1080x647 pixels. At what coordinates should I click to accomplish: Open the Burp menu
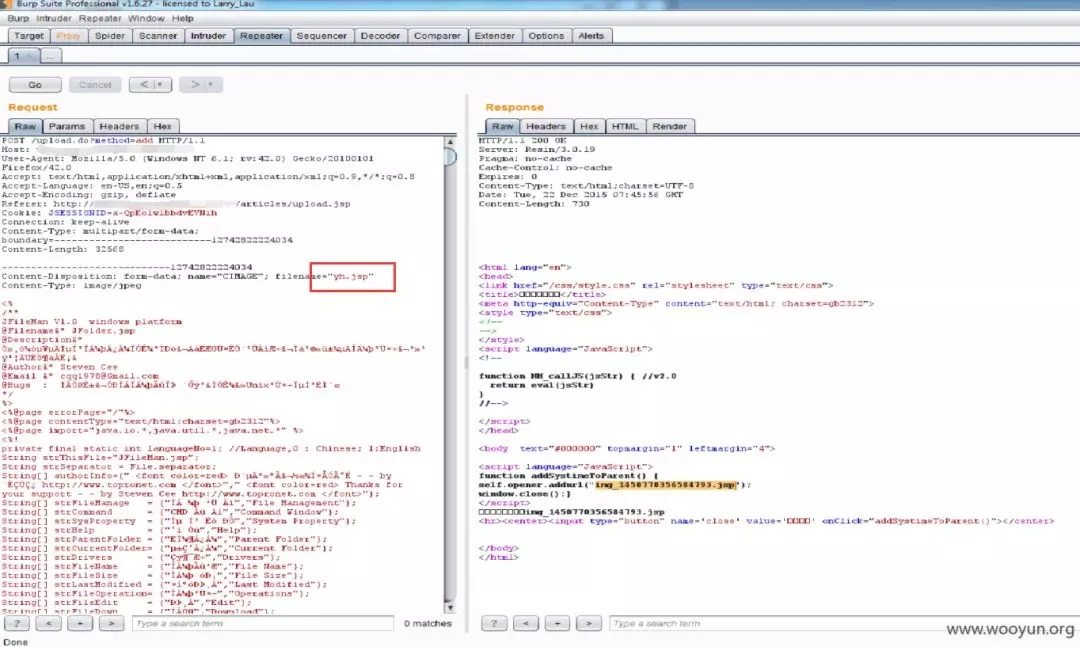18,19
